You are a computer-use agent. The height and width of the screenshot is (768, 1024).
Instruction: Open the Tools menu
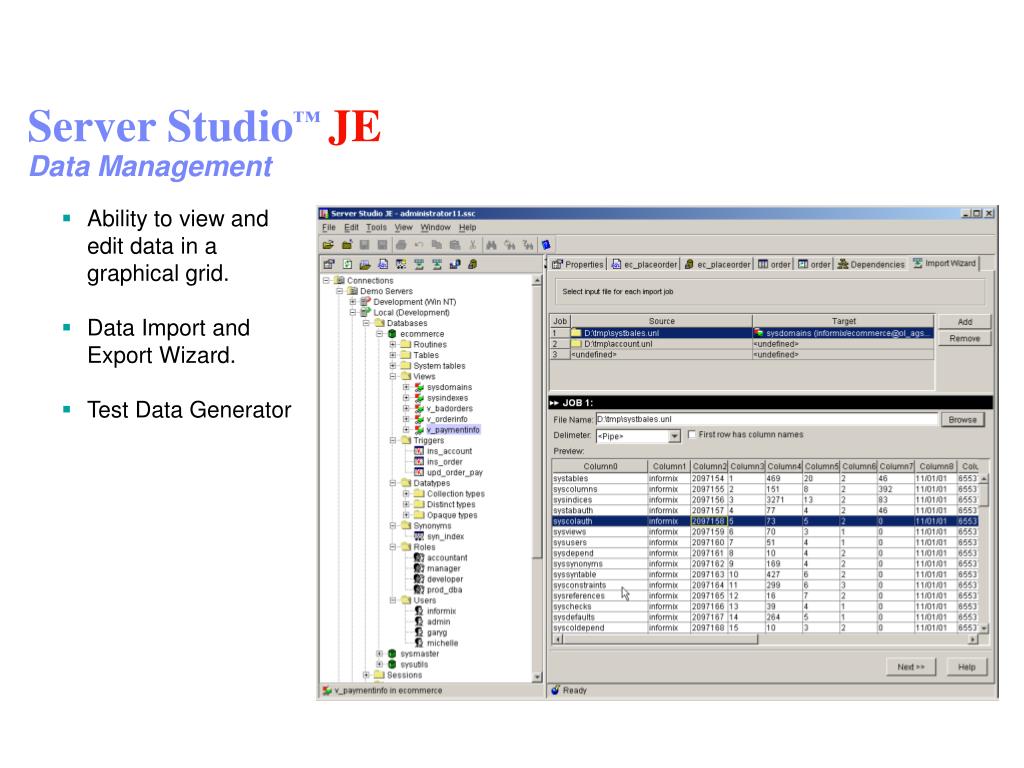click(x=376, y=227)
